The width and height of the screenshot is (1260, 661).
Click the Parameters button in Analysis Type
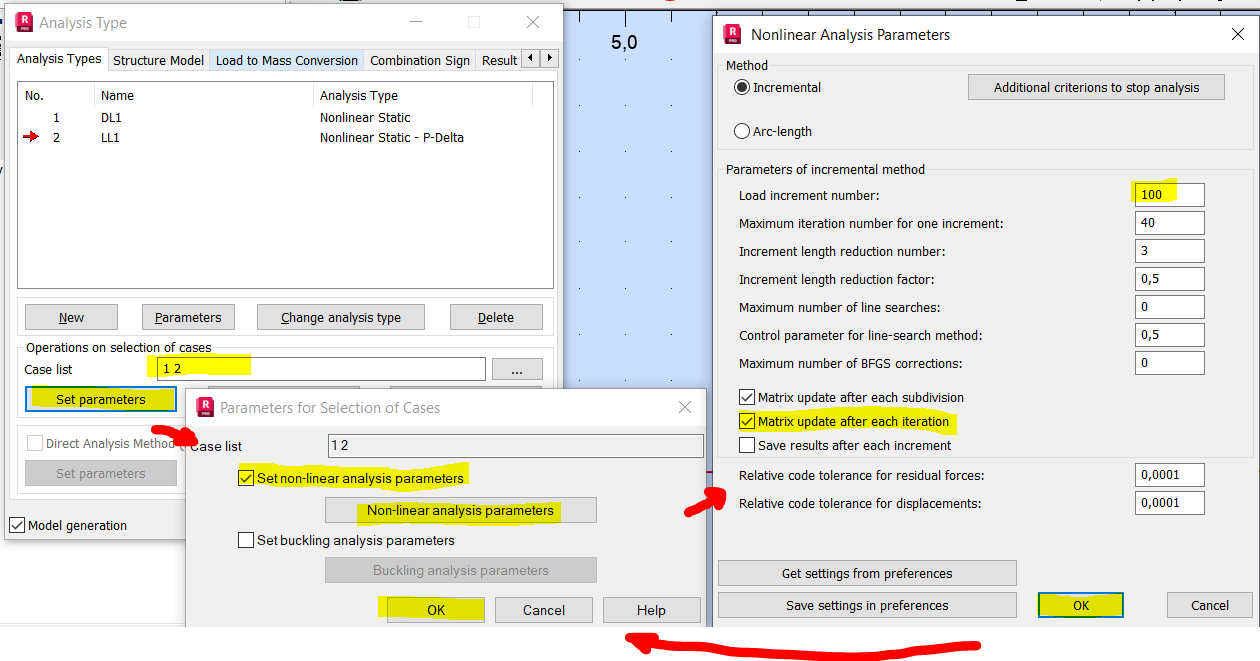tap(188, 317)
